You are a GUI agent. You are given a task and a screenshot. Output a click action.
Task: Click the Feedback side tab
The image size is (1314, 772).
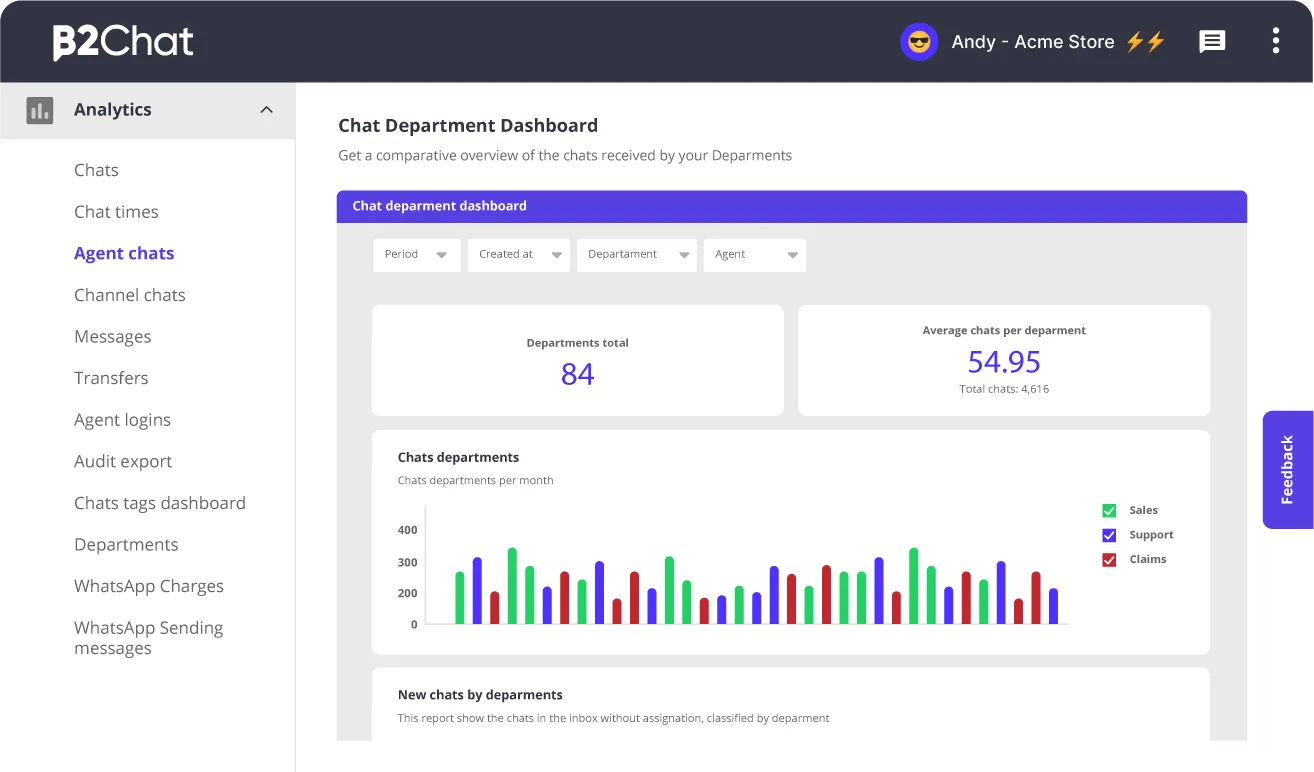tap(1288, 469)
